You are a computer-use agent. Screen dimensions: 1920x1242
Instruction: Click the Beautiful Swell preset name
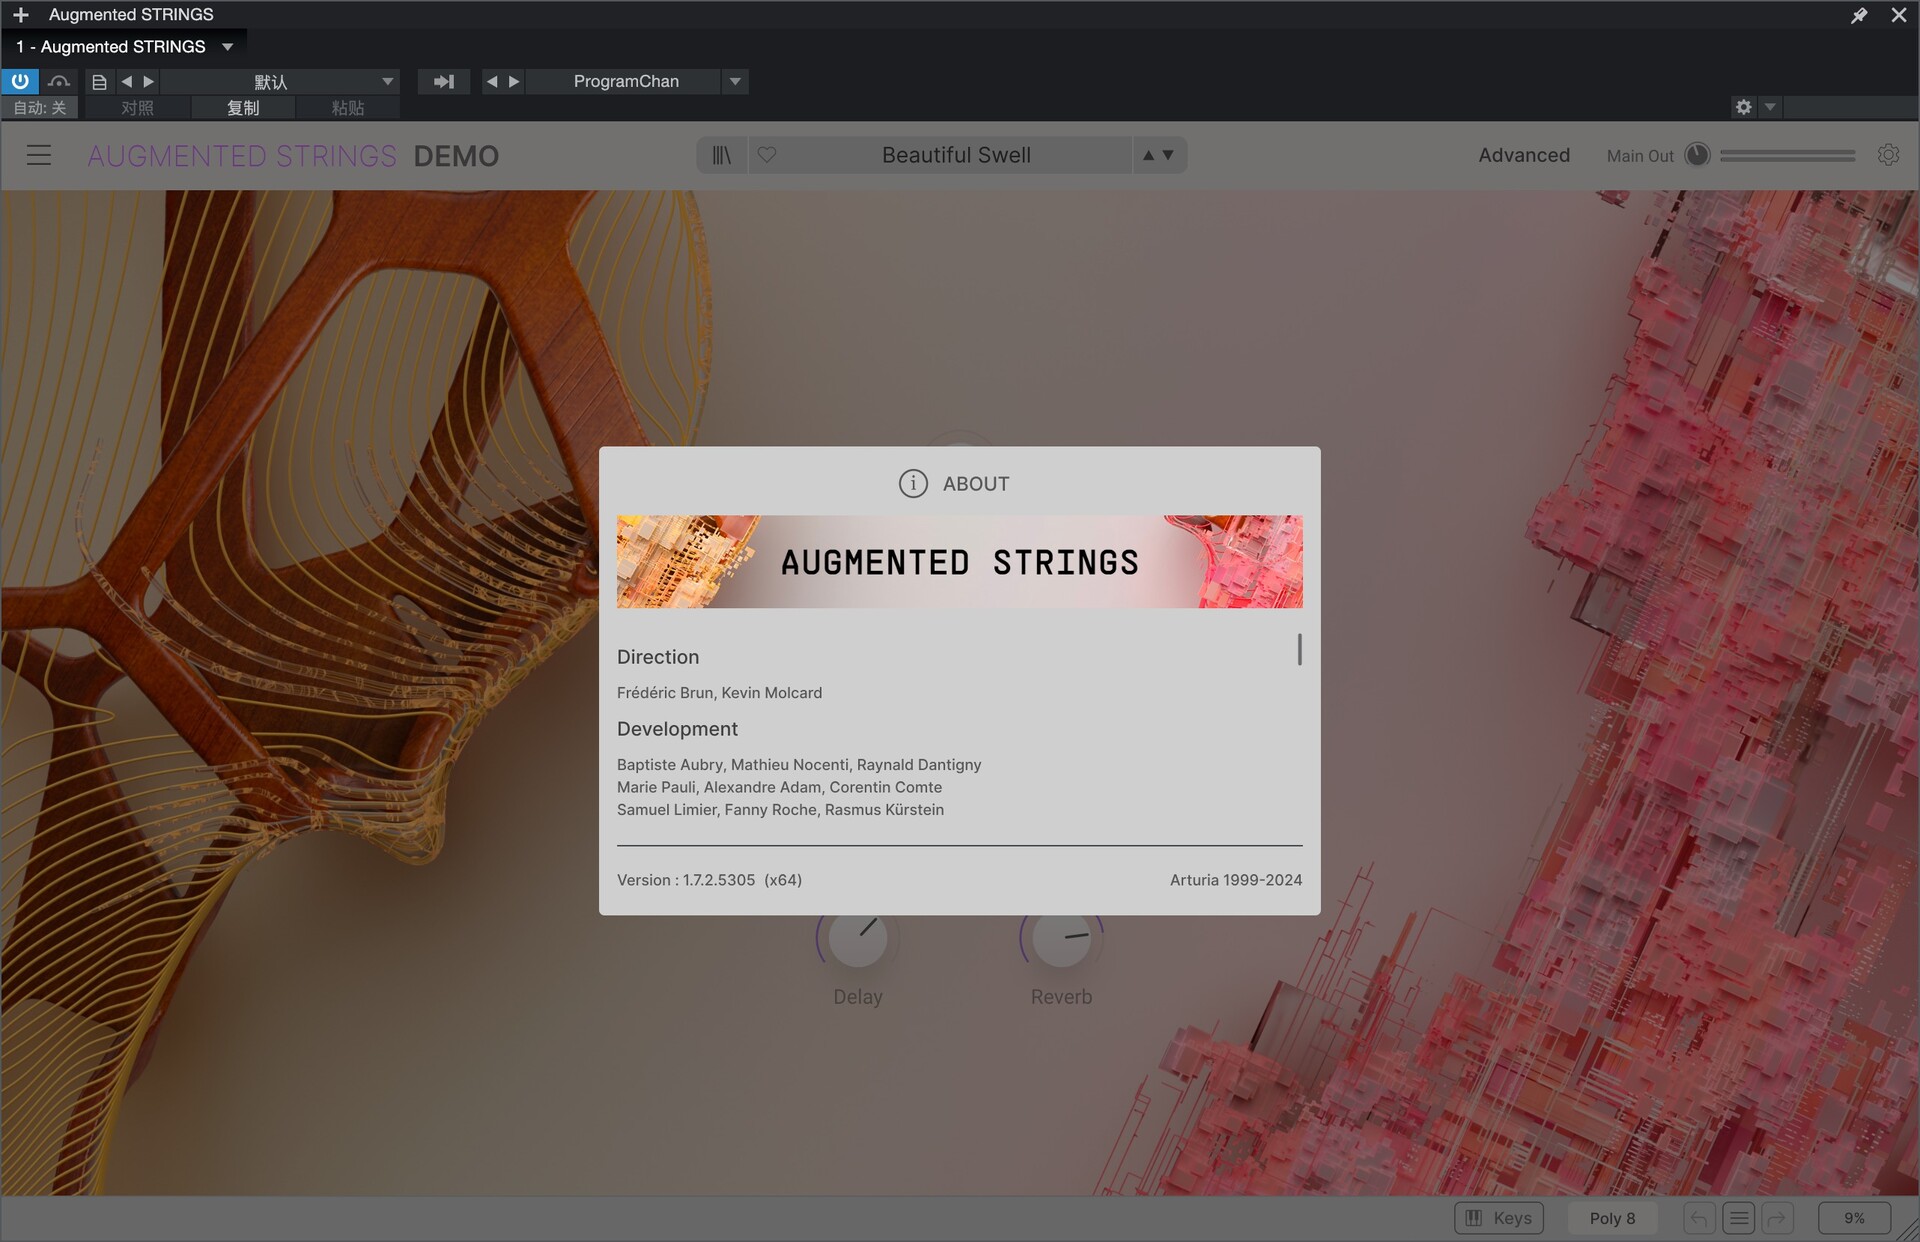tap(956, 155)
